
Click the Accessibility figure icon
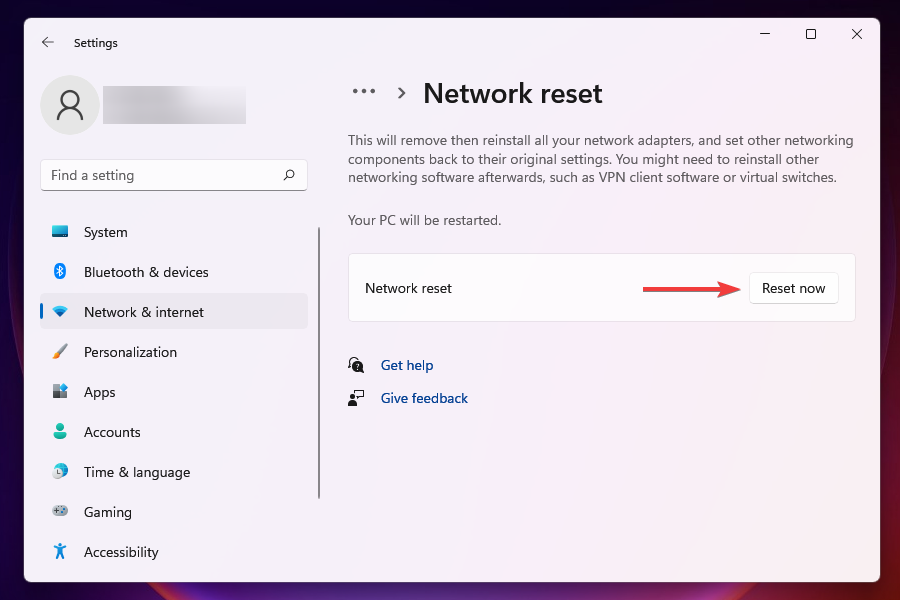[60, 551]
